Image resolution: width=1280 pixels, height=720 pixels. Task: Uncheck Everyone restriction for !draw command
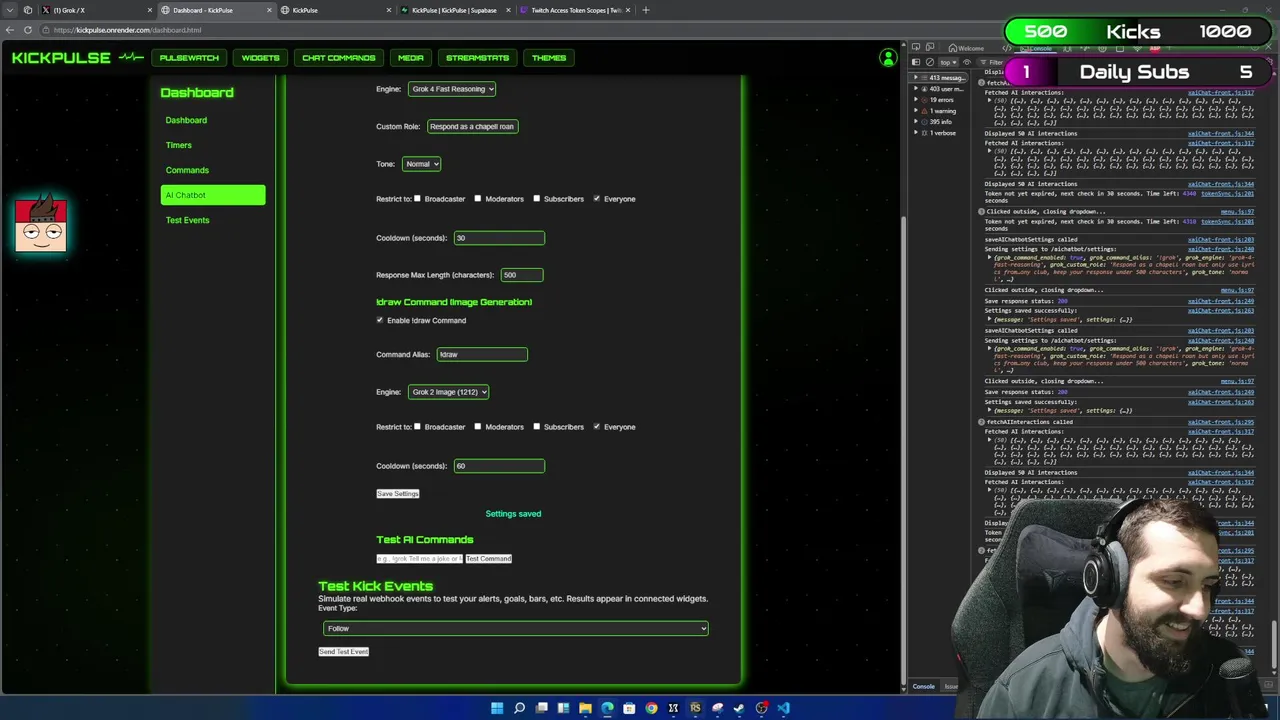coord(597,426)
